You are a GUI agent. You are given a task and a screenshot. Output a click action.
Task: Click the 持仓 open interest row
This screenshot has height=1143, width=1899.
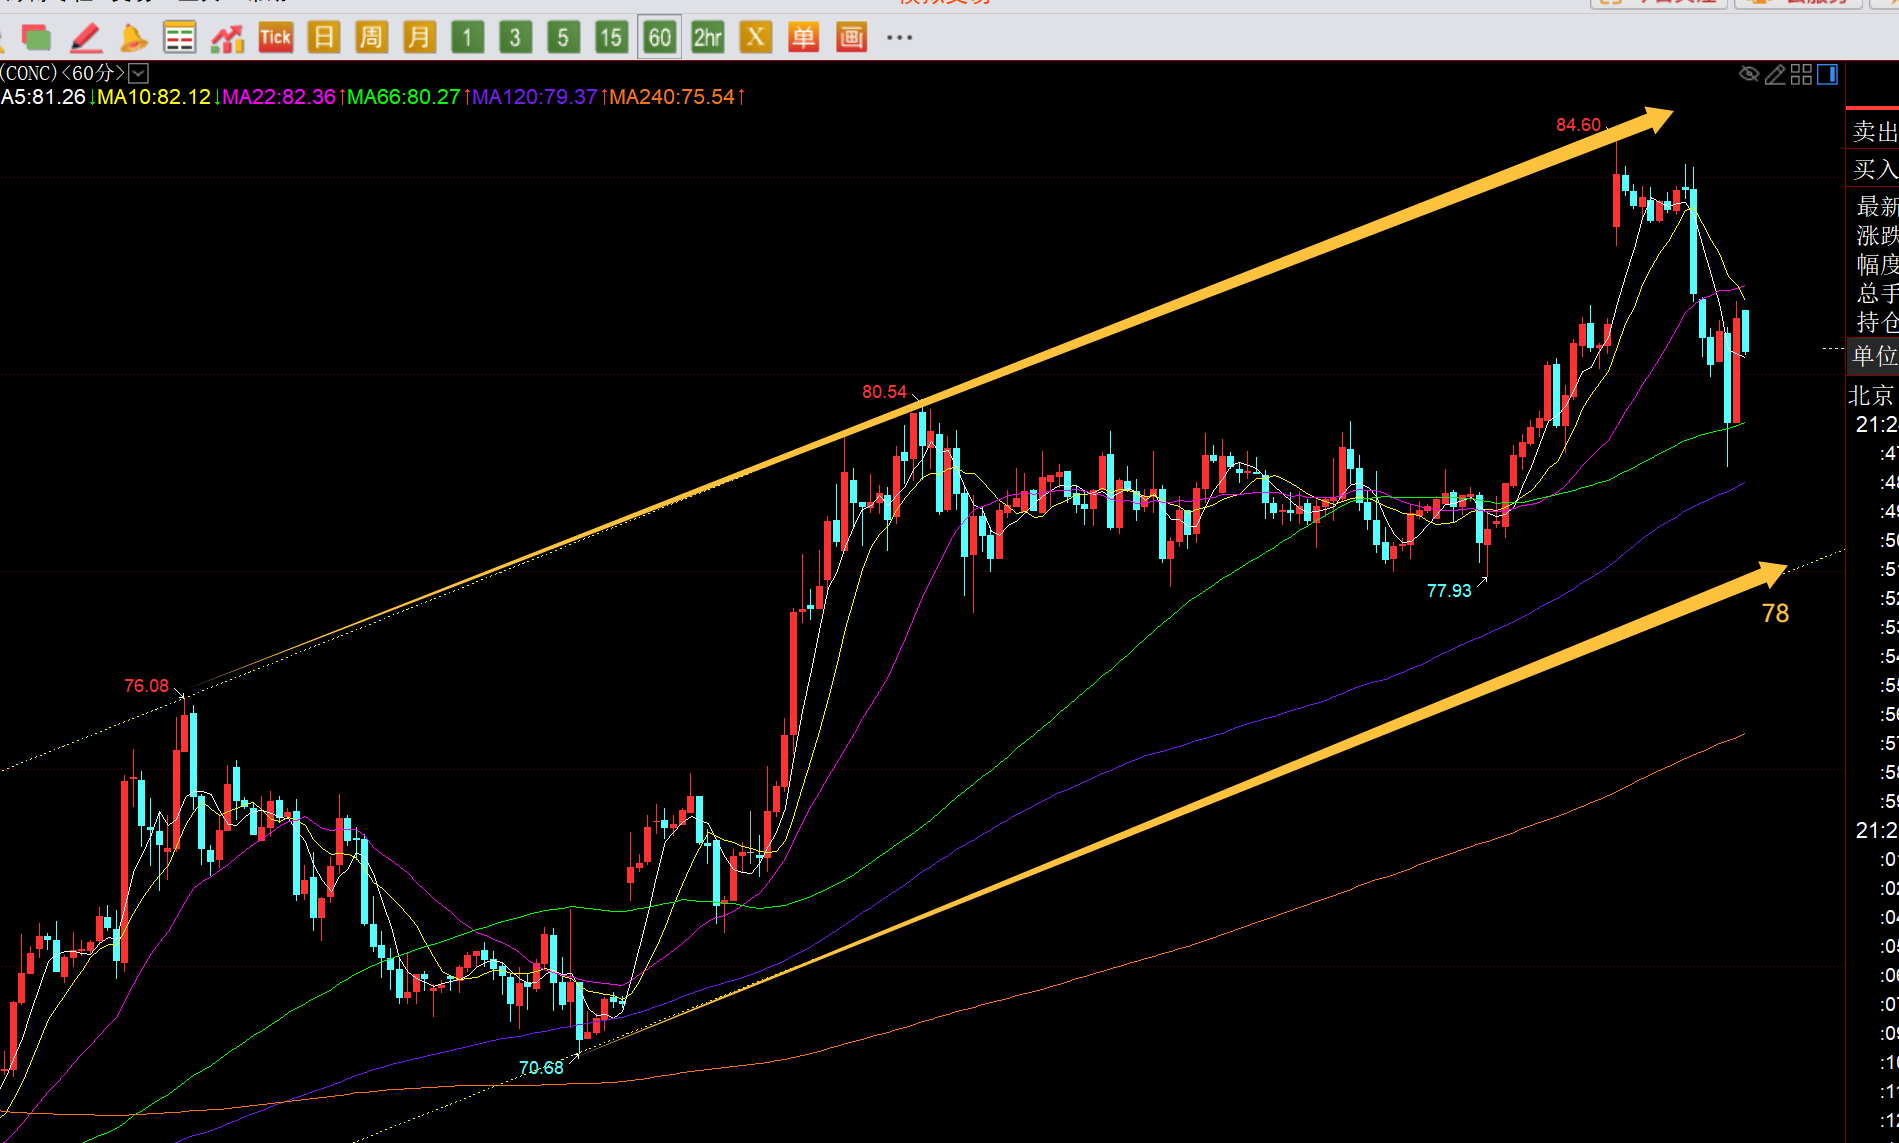pos(1875,322)
